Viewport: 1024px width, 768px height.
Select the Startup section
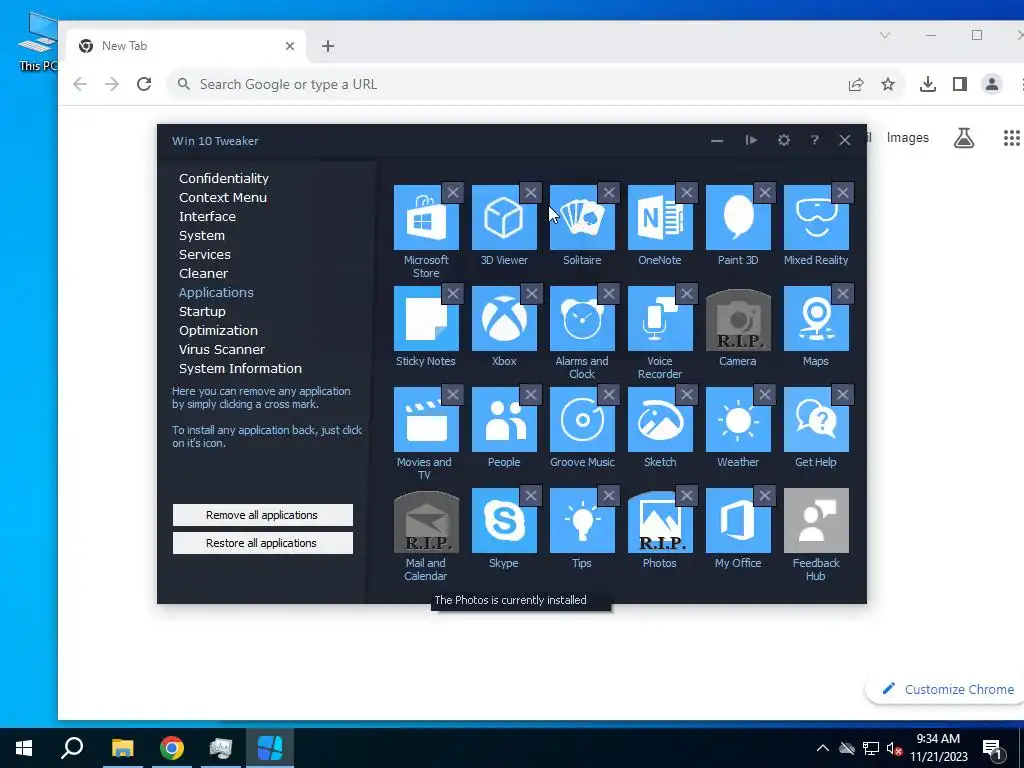tap(202, 312)
